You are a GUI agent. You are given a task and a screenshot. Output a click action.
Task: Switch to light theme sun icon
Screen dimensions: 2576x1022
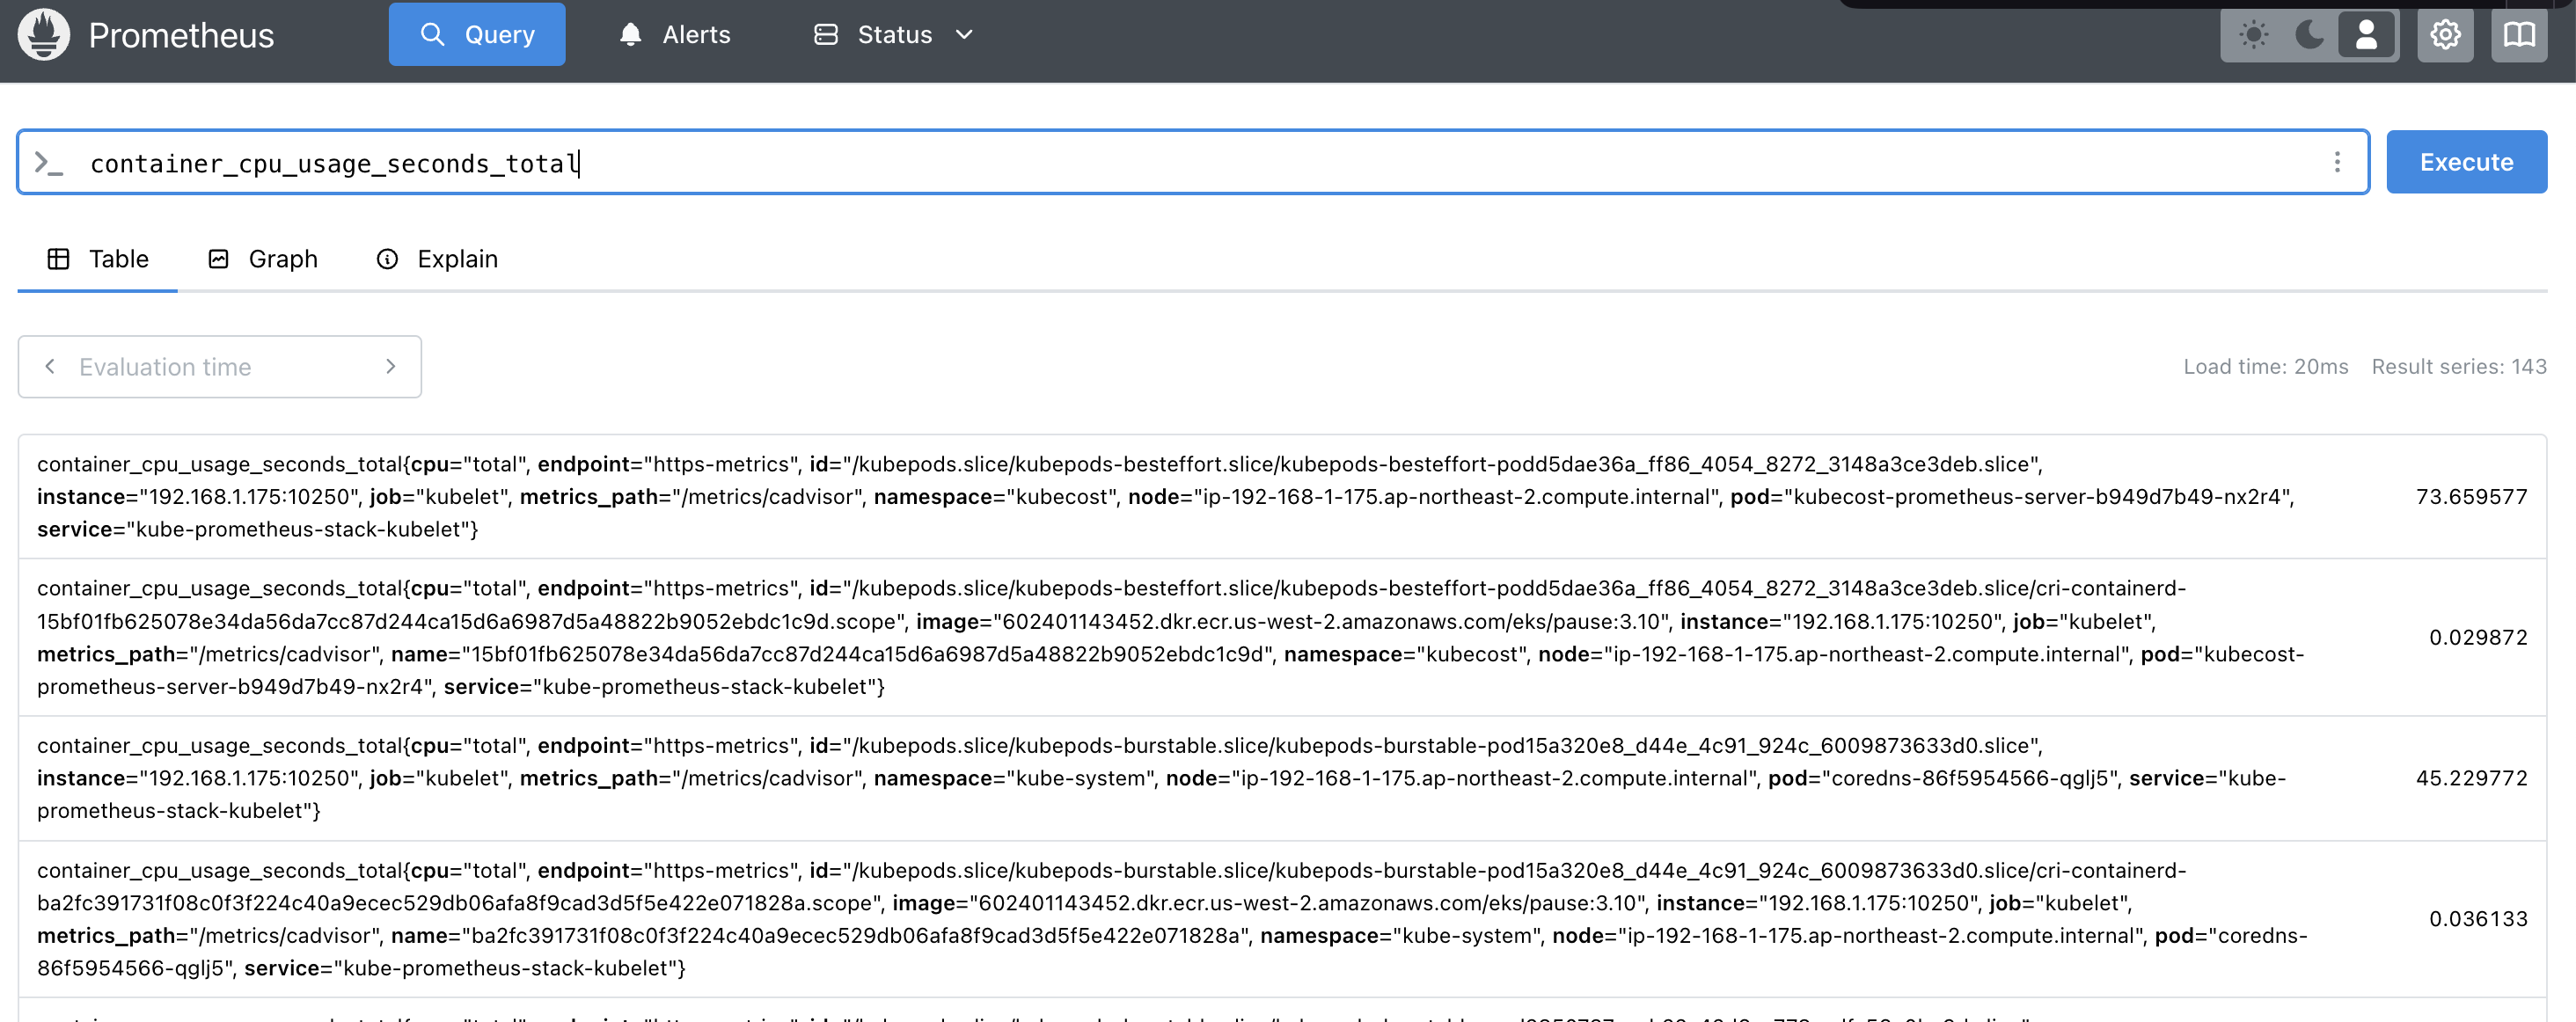coord(2253,35)
